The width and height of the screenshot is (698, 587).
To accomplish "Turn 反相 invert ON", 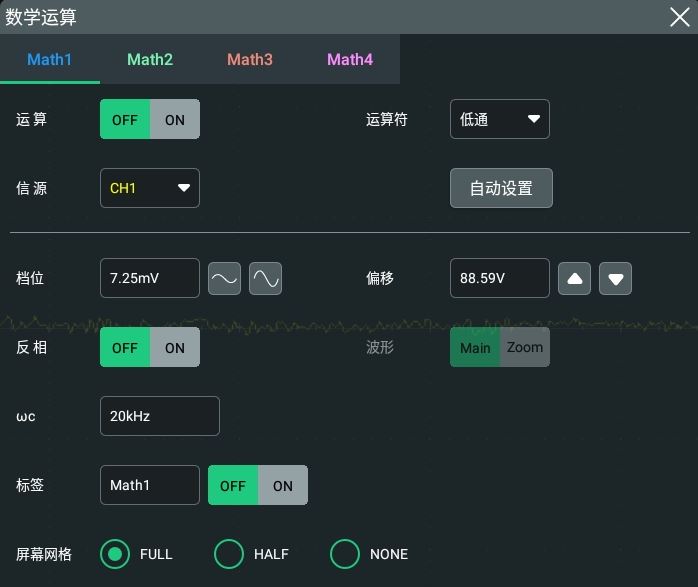I will (175, 347).
